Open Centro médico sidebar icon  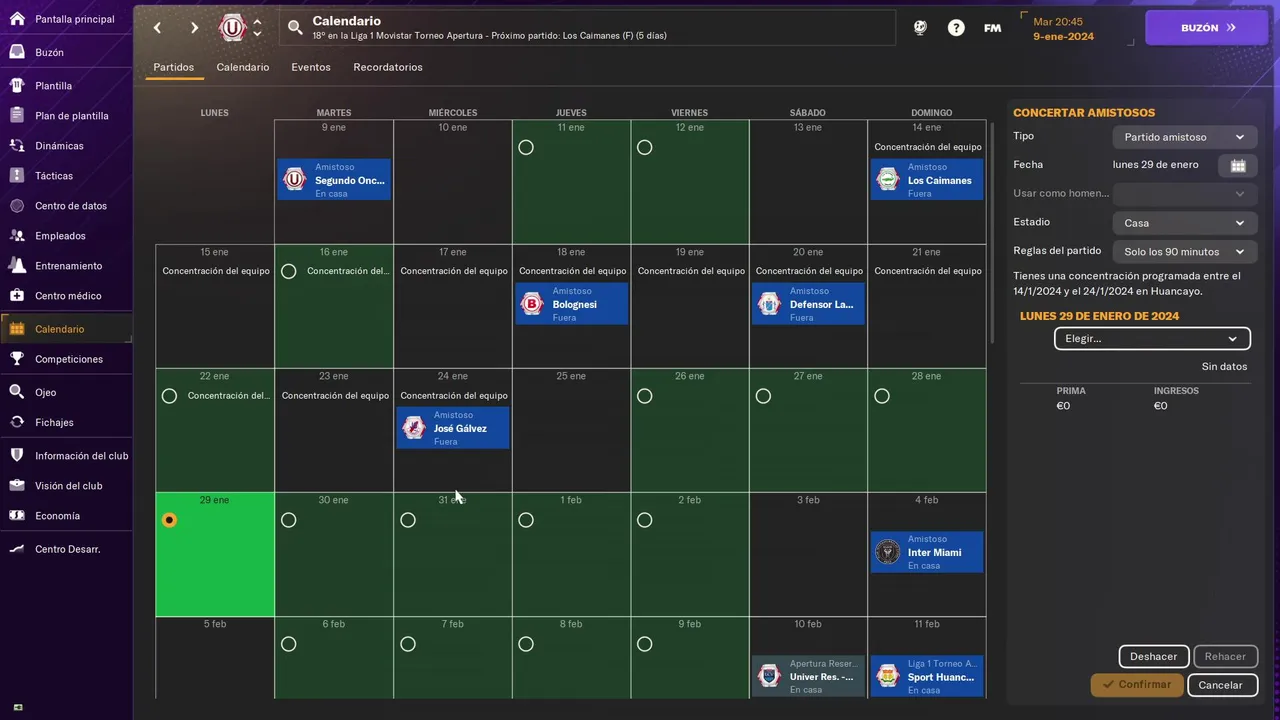click(x=17, y=296)
